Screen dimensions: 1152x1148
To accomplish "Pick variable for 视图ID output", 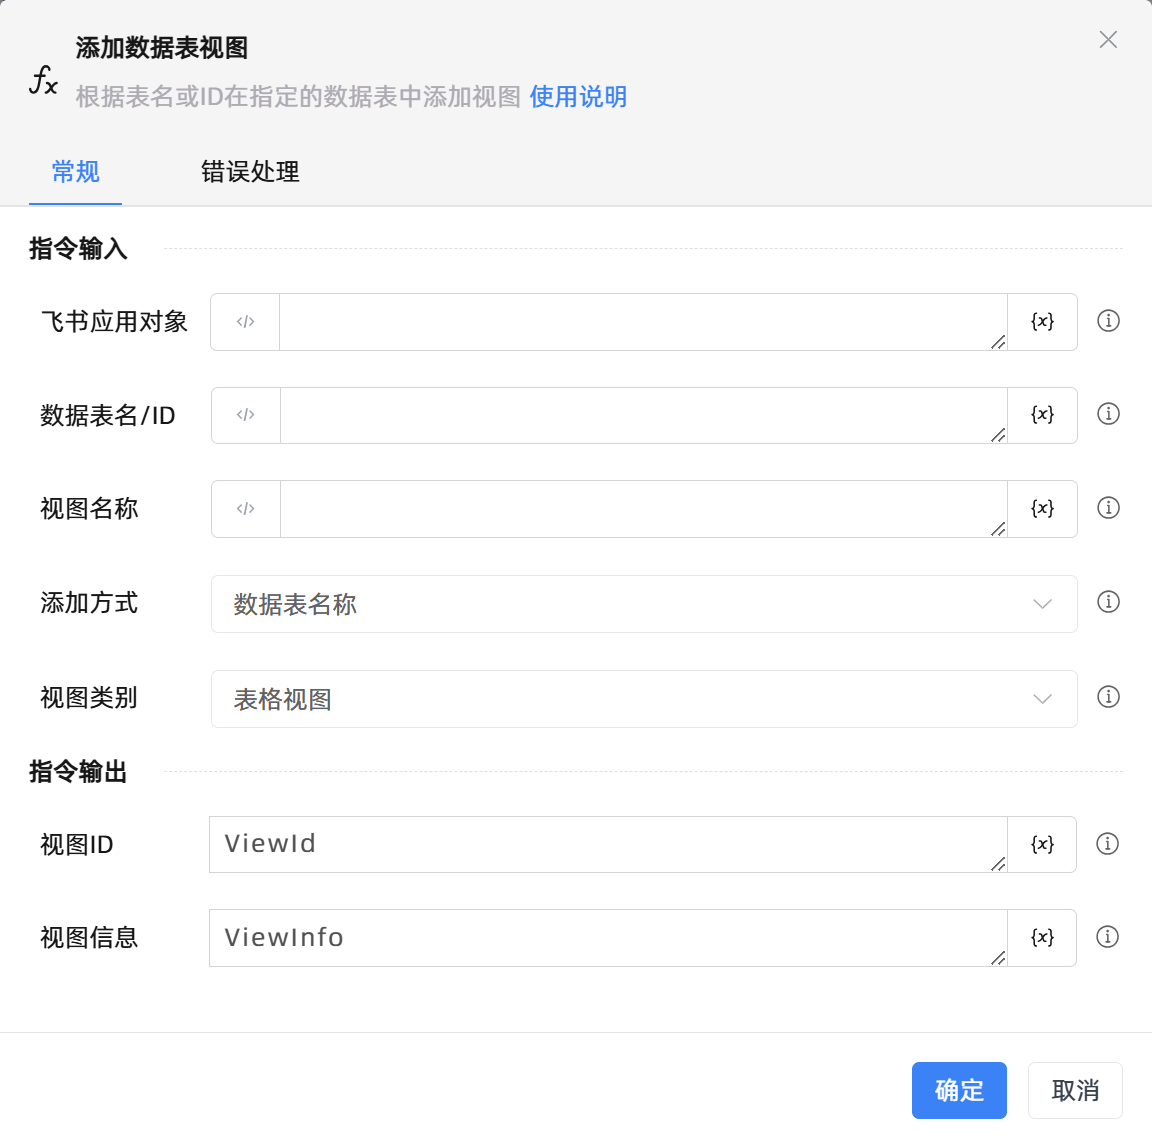I will point(1042,845).
